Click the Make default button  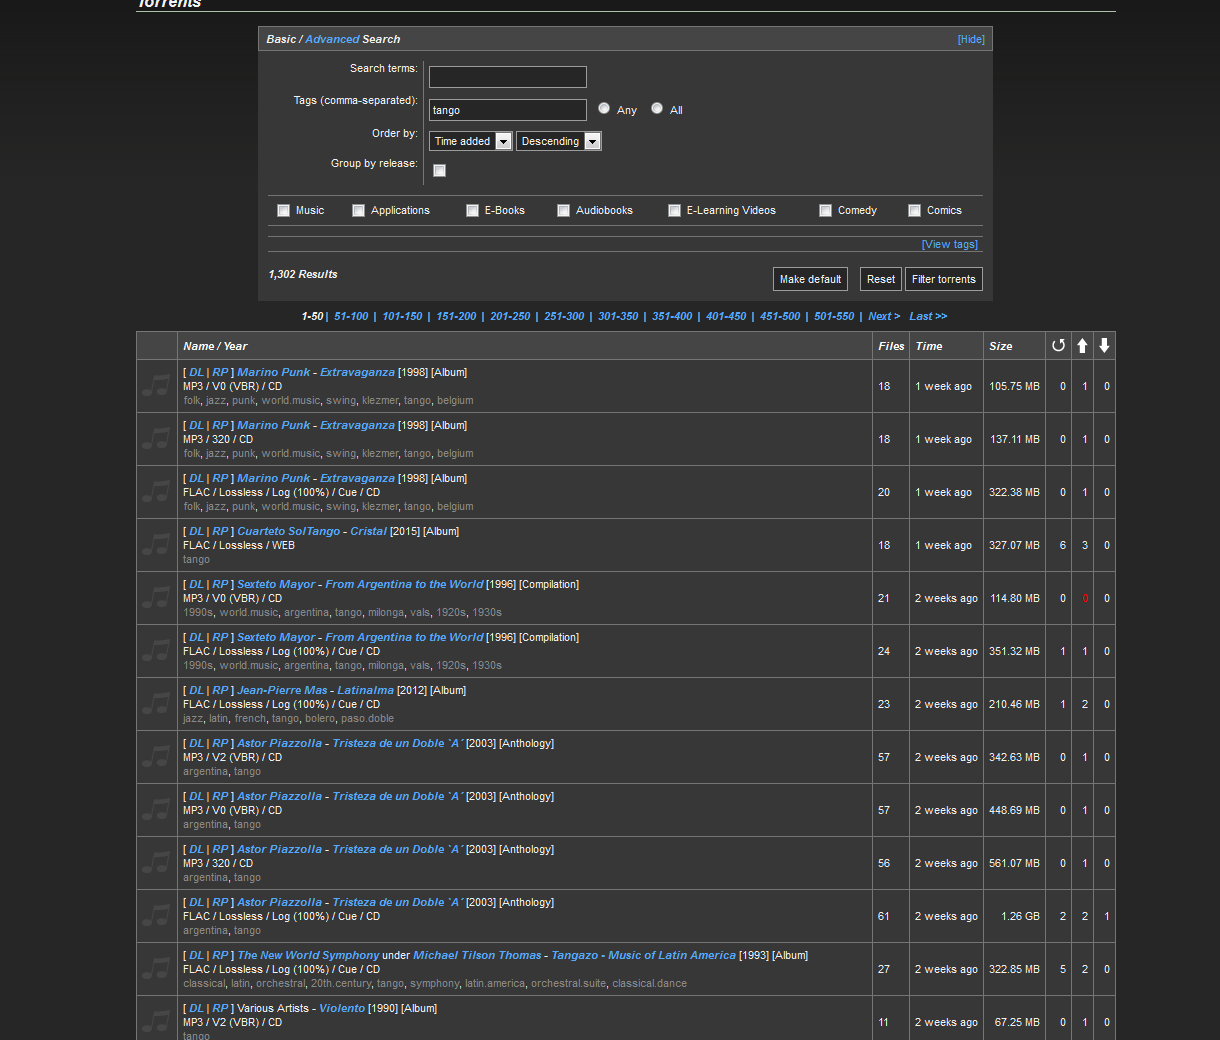tap(810, 279)
